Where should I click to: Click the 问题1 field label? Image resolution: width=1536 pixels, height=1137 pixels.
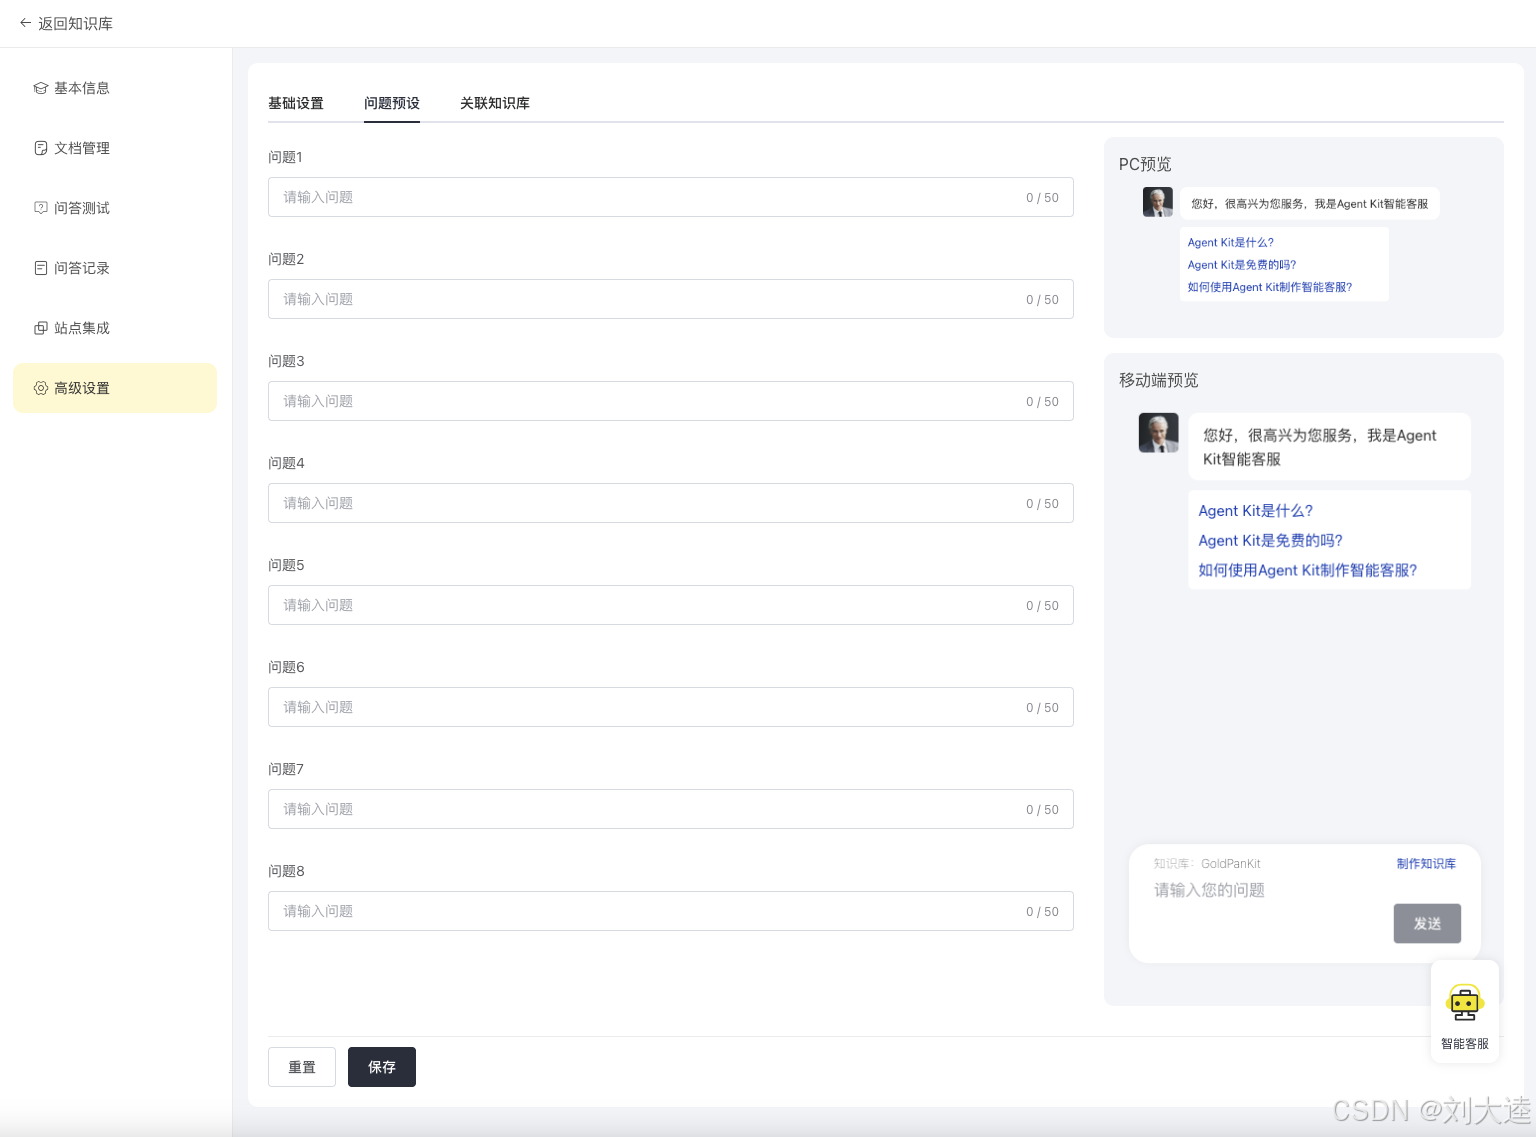point(286,157)
